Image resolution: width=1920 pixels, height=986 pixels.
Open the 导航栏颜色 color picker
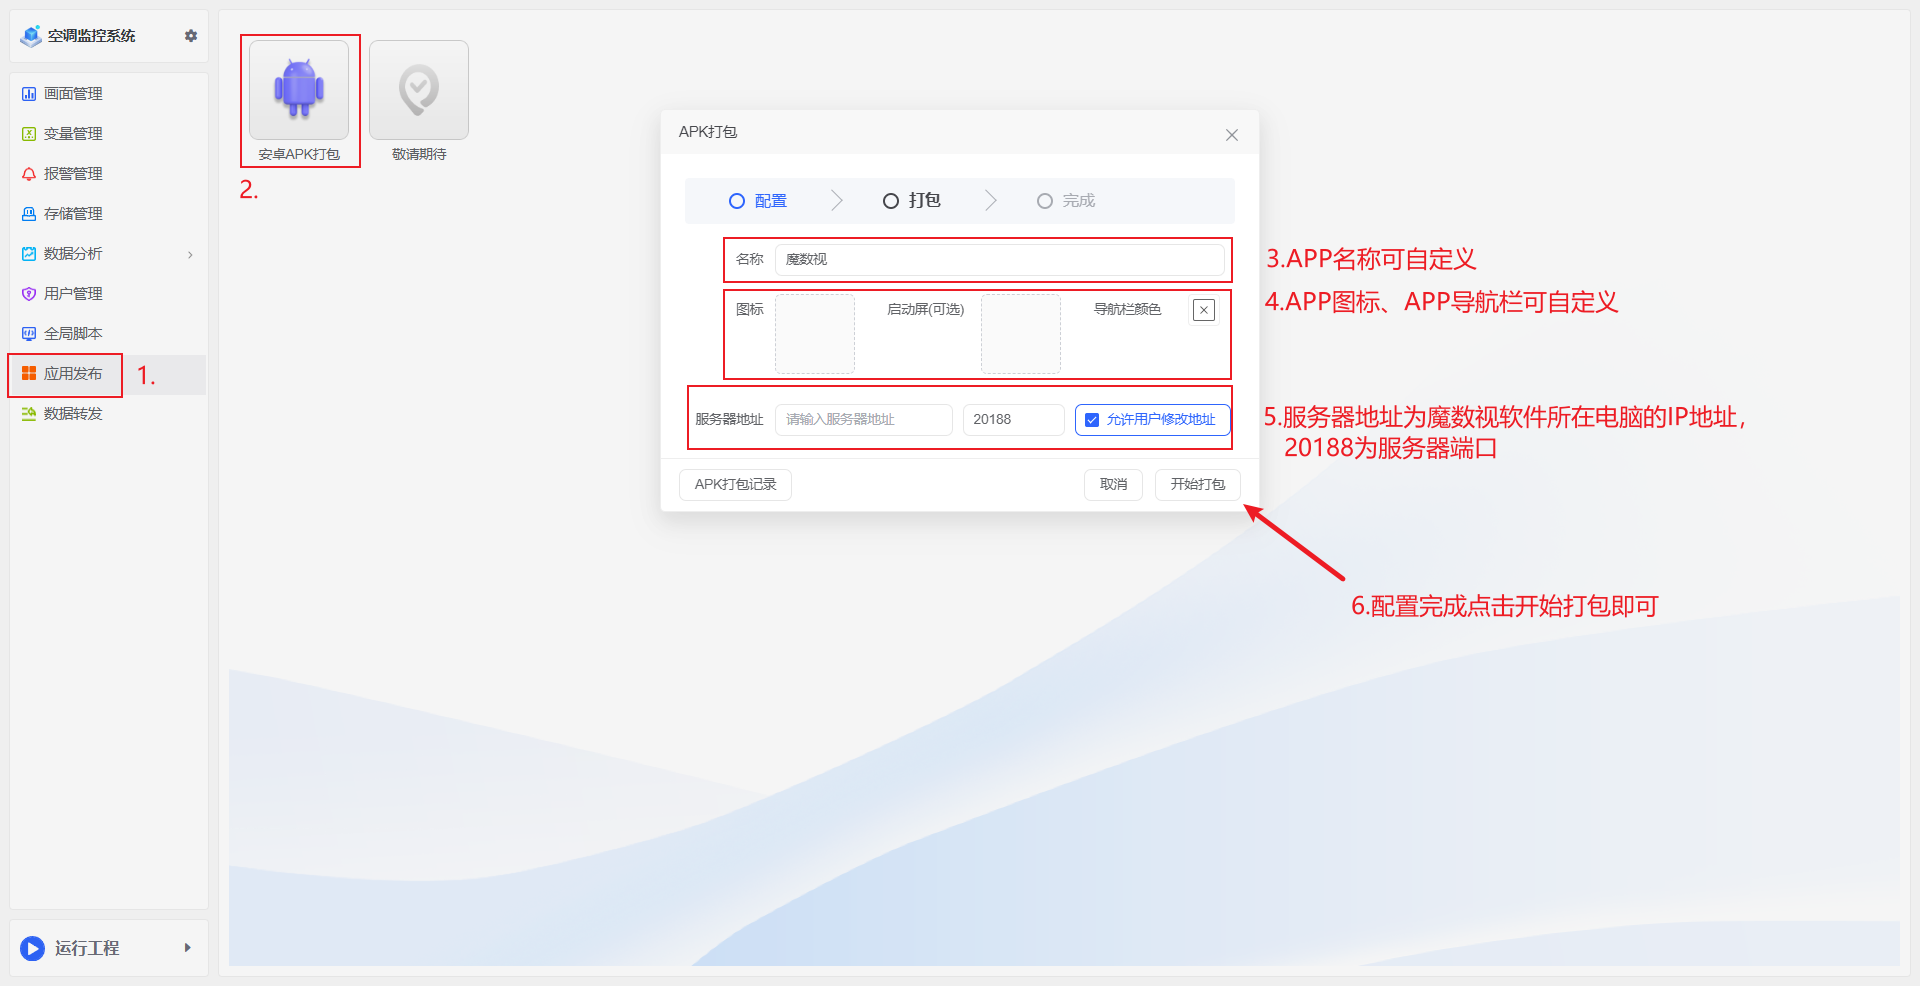[1202, 310]
